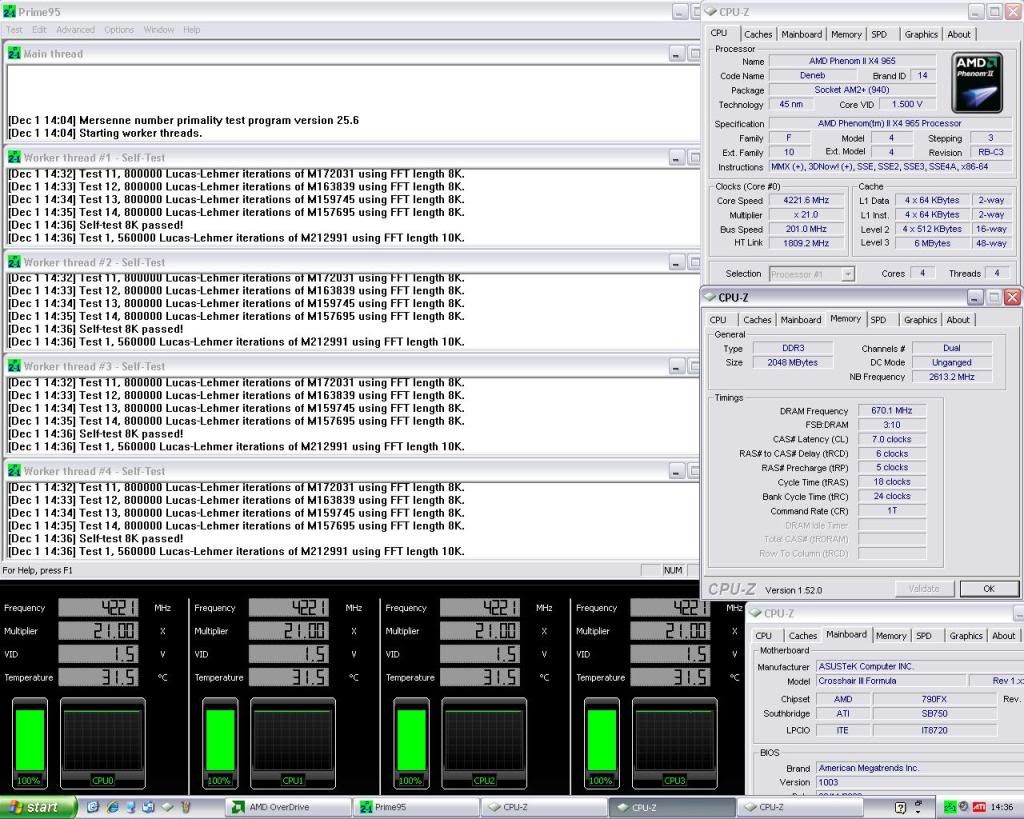The height and width of the screenshot is (819, 1024).
Task: Open the Options menu in Prime95
Action: pos(119,30)
